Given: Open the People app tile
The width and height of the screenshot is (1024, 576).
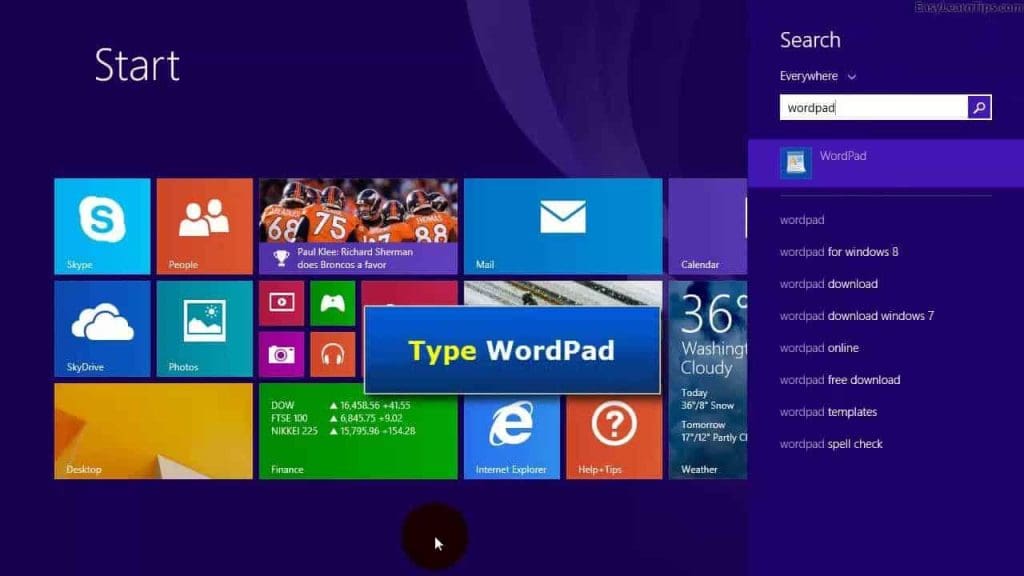Looking at the screenshot, I should [204, 225].
